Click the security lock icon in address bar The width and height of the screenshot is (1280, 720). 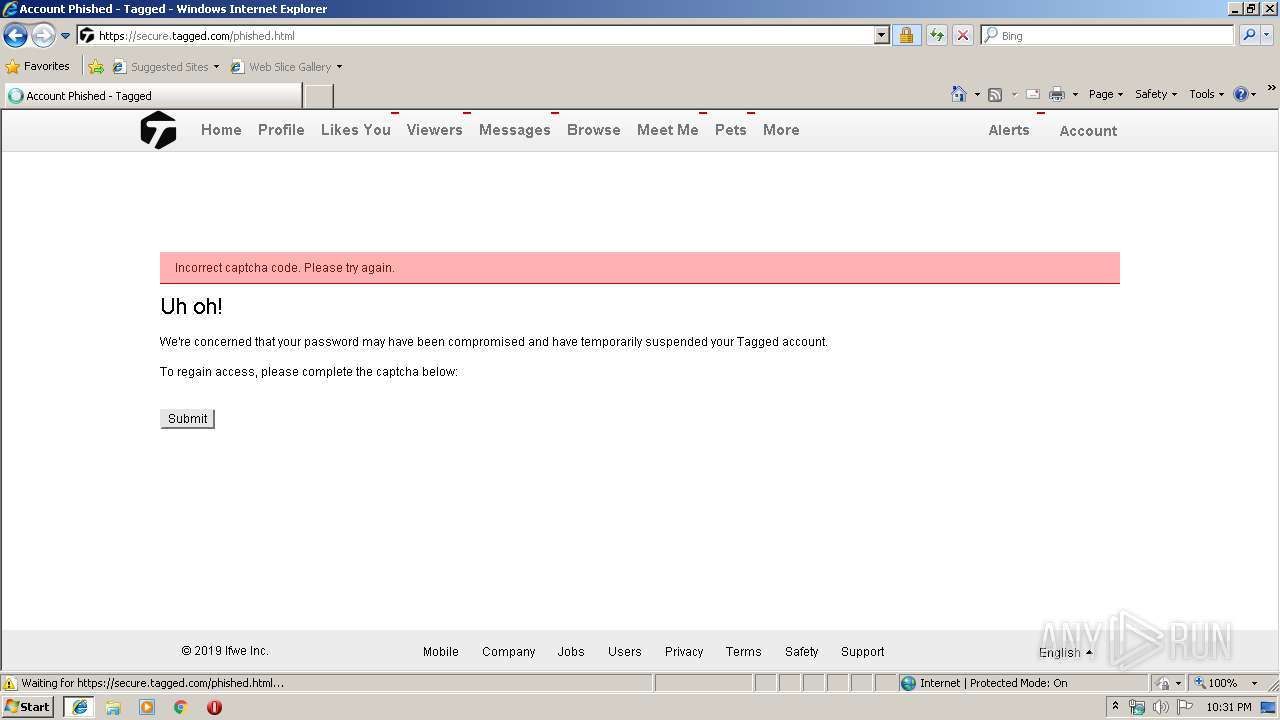pyautogui.click(x=906, y=36)
